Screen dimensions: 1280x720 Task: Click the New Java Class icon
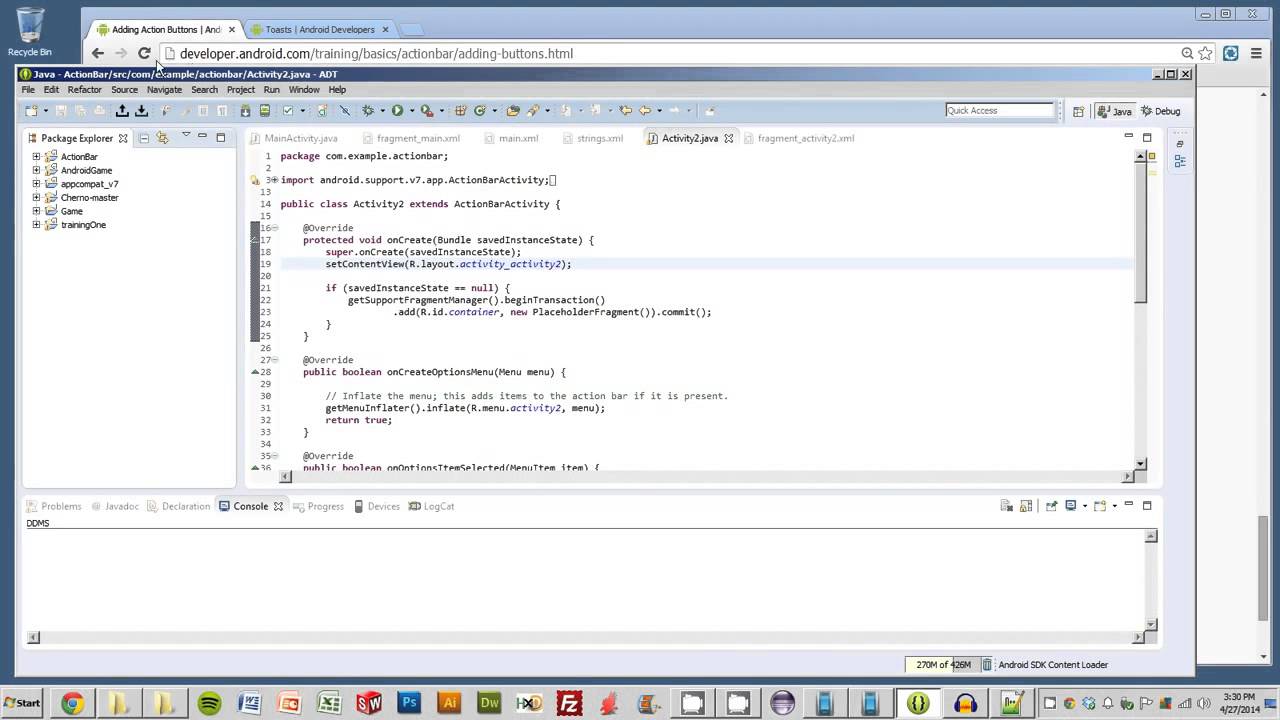(x=480, y=110)
